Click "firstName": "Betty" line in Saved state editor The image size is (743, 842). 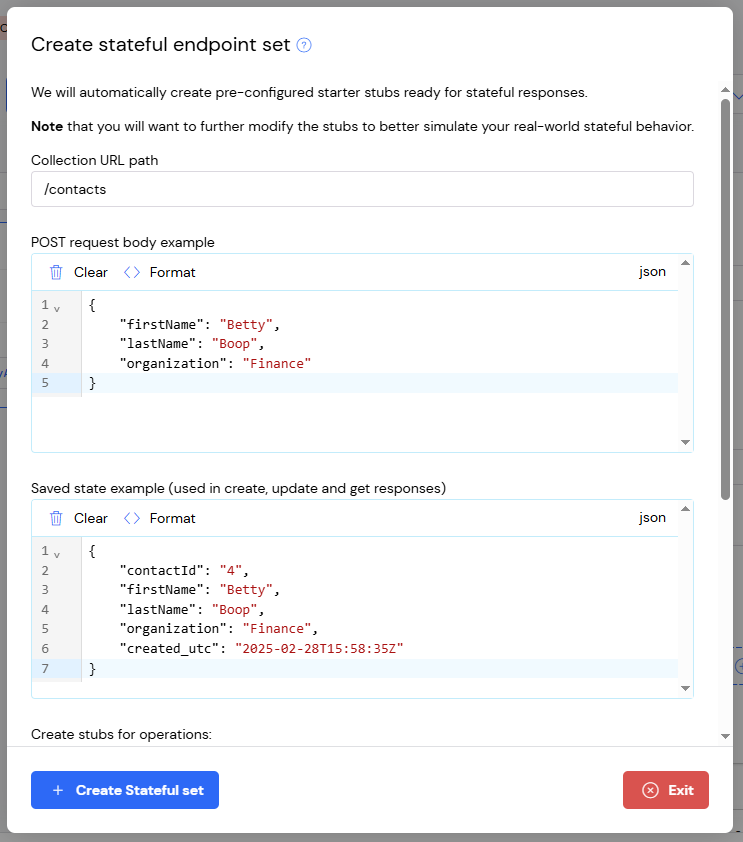199,590
